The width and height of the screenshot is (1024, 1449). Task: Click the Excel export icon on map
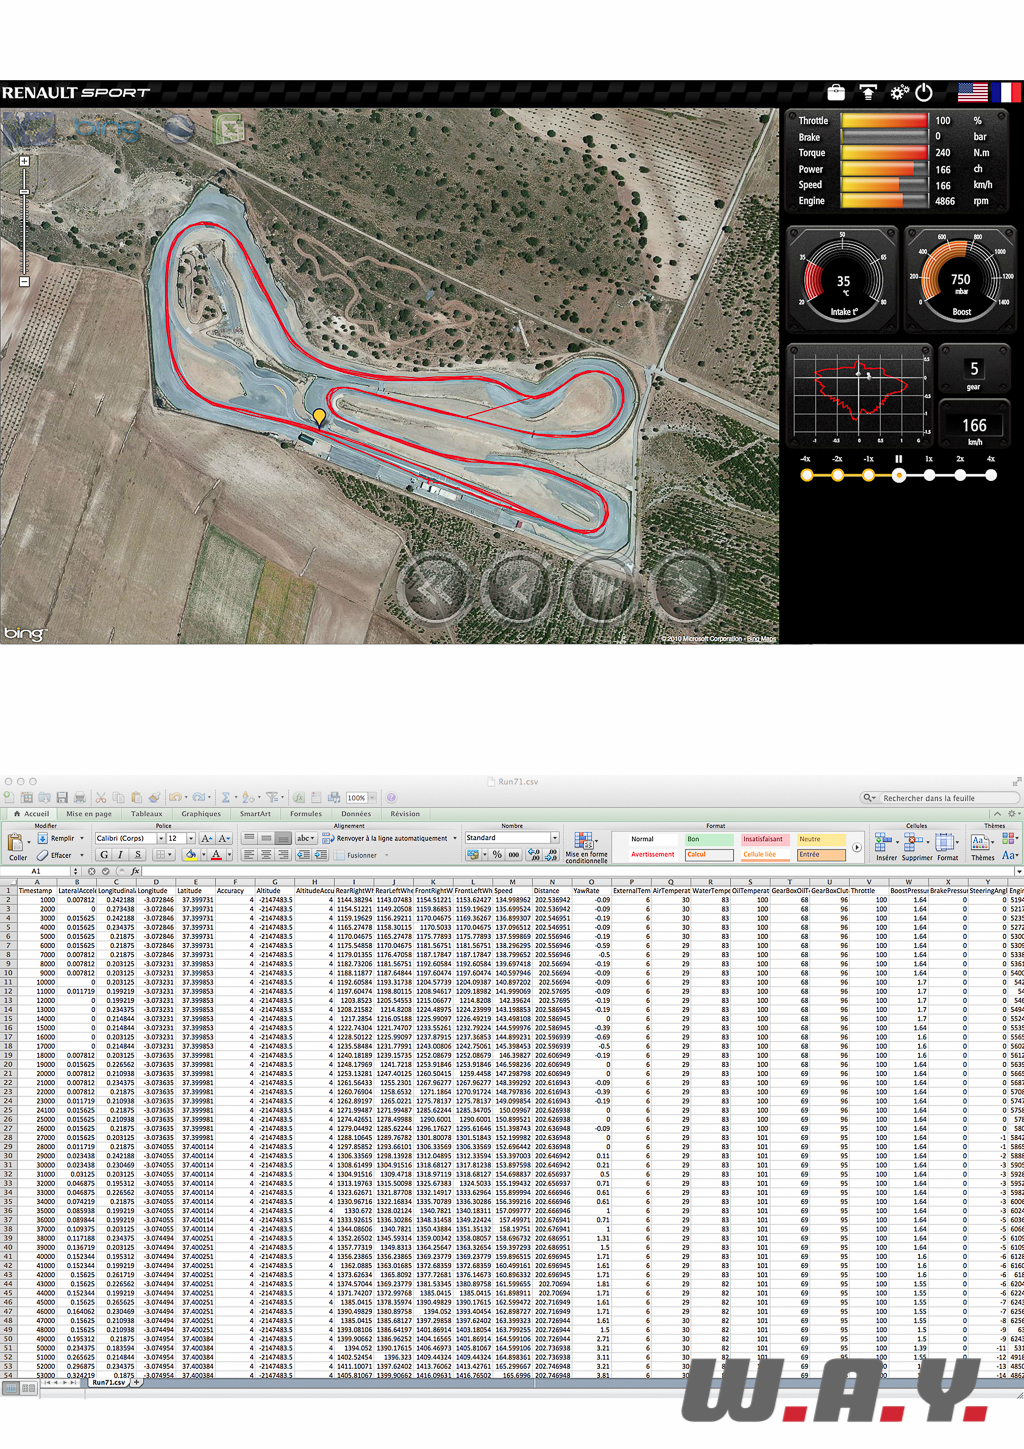(x=229, y=128)
